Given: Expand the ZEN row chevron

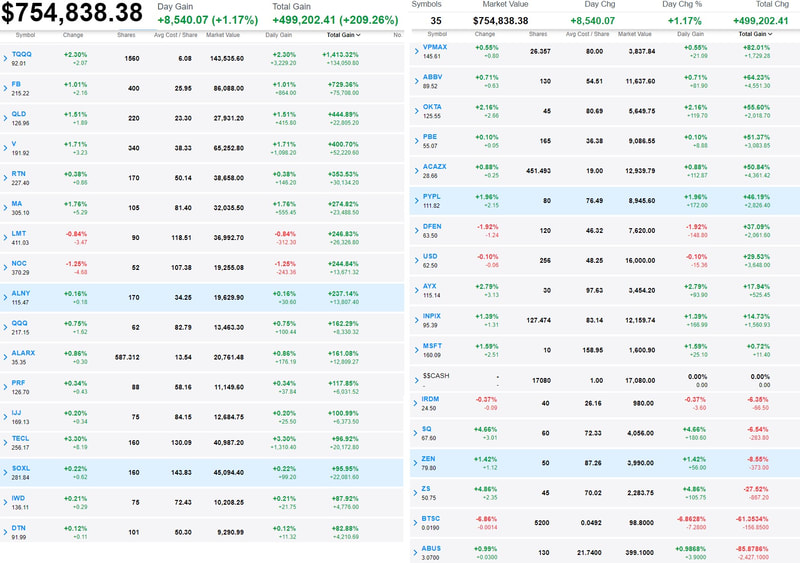Looking at the screenshot, I should (415, 463).
